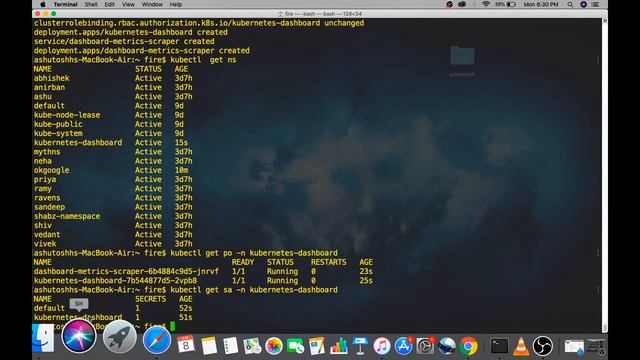
Task: Click 'kubectl get sa -n kubernetes-dashboard' command
Action: pos(254,290)
